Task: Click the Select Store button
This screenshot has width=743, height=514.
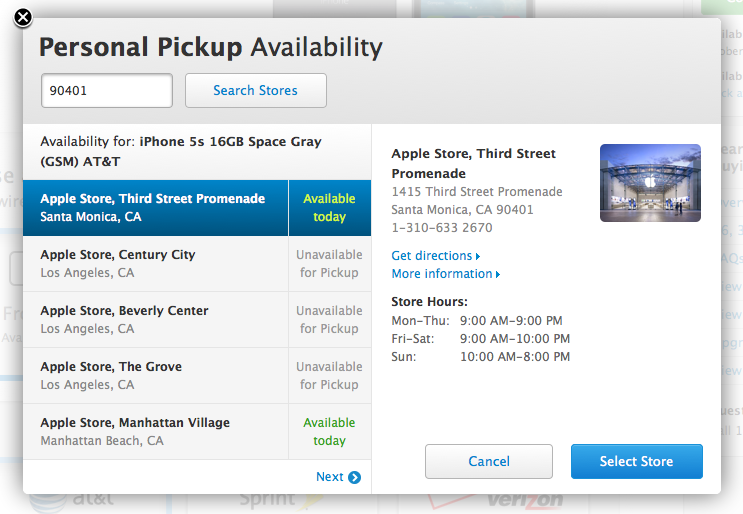Action: [636, 461]
